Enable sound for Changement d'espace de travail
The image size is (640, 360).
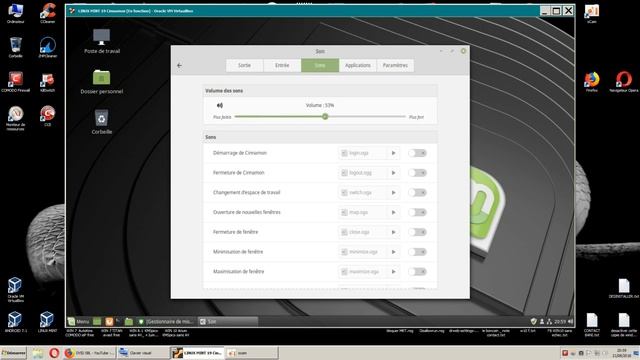(417, 193)
